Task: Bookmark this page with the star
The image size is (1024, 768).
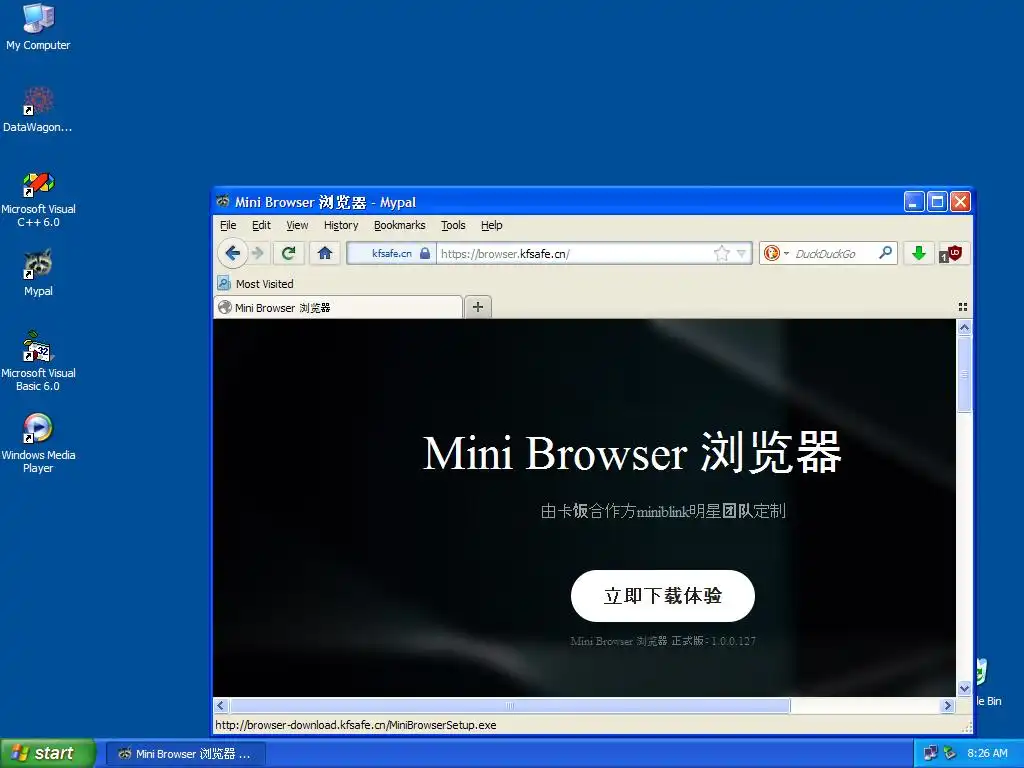Action: click(722, 253)
